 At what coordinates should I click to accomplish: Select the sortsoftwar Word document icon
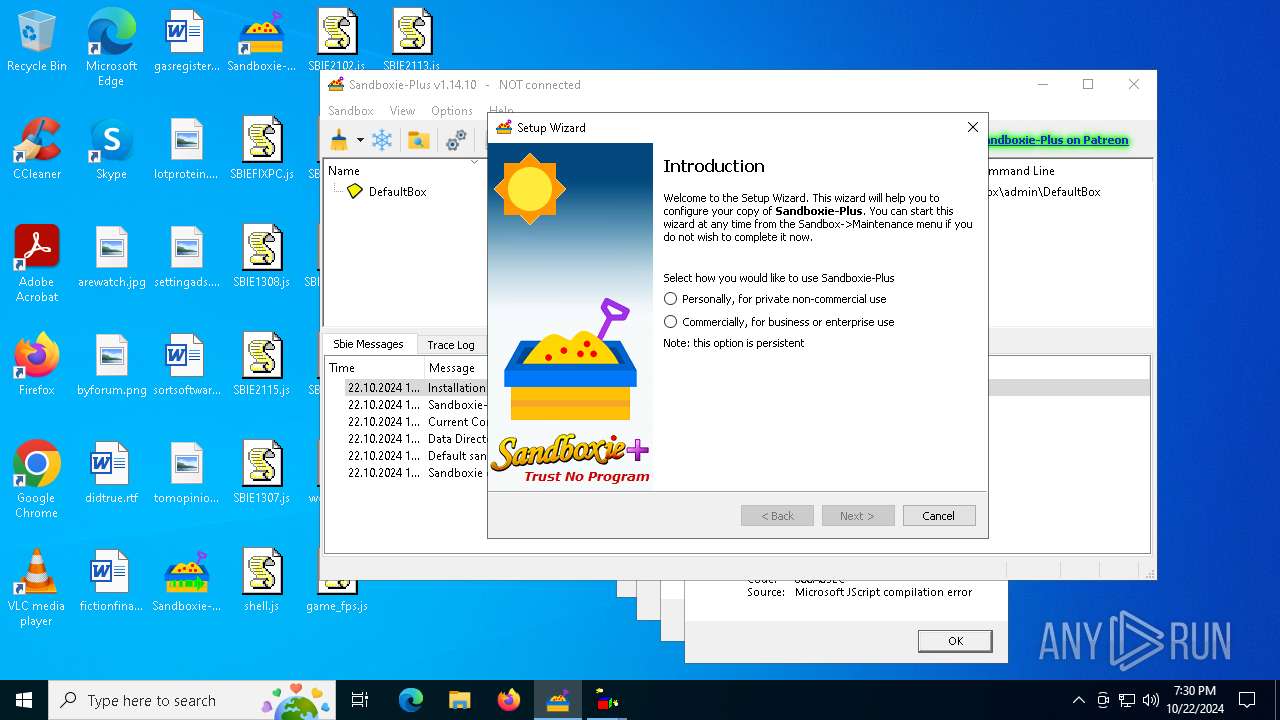pyautogui.click(x=187, y=364)
